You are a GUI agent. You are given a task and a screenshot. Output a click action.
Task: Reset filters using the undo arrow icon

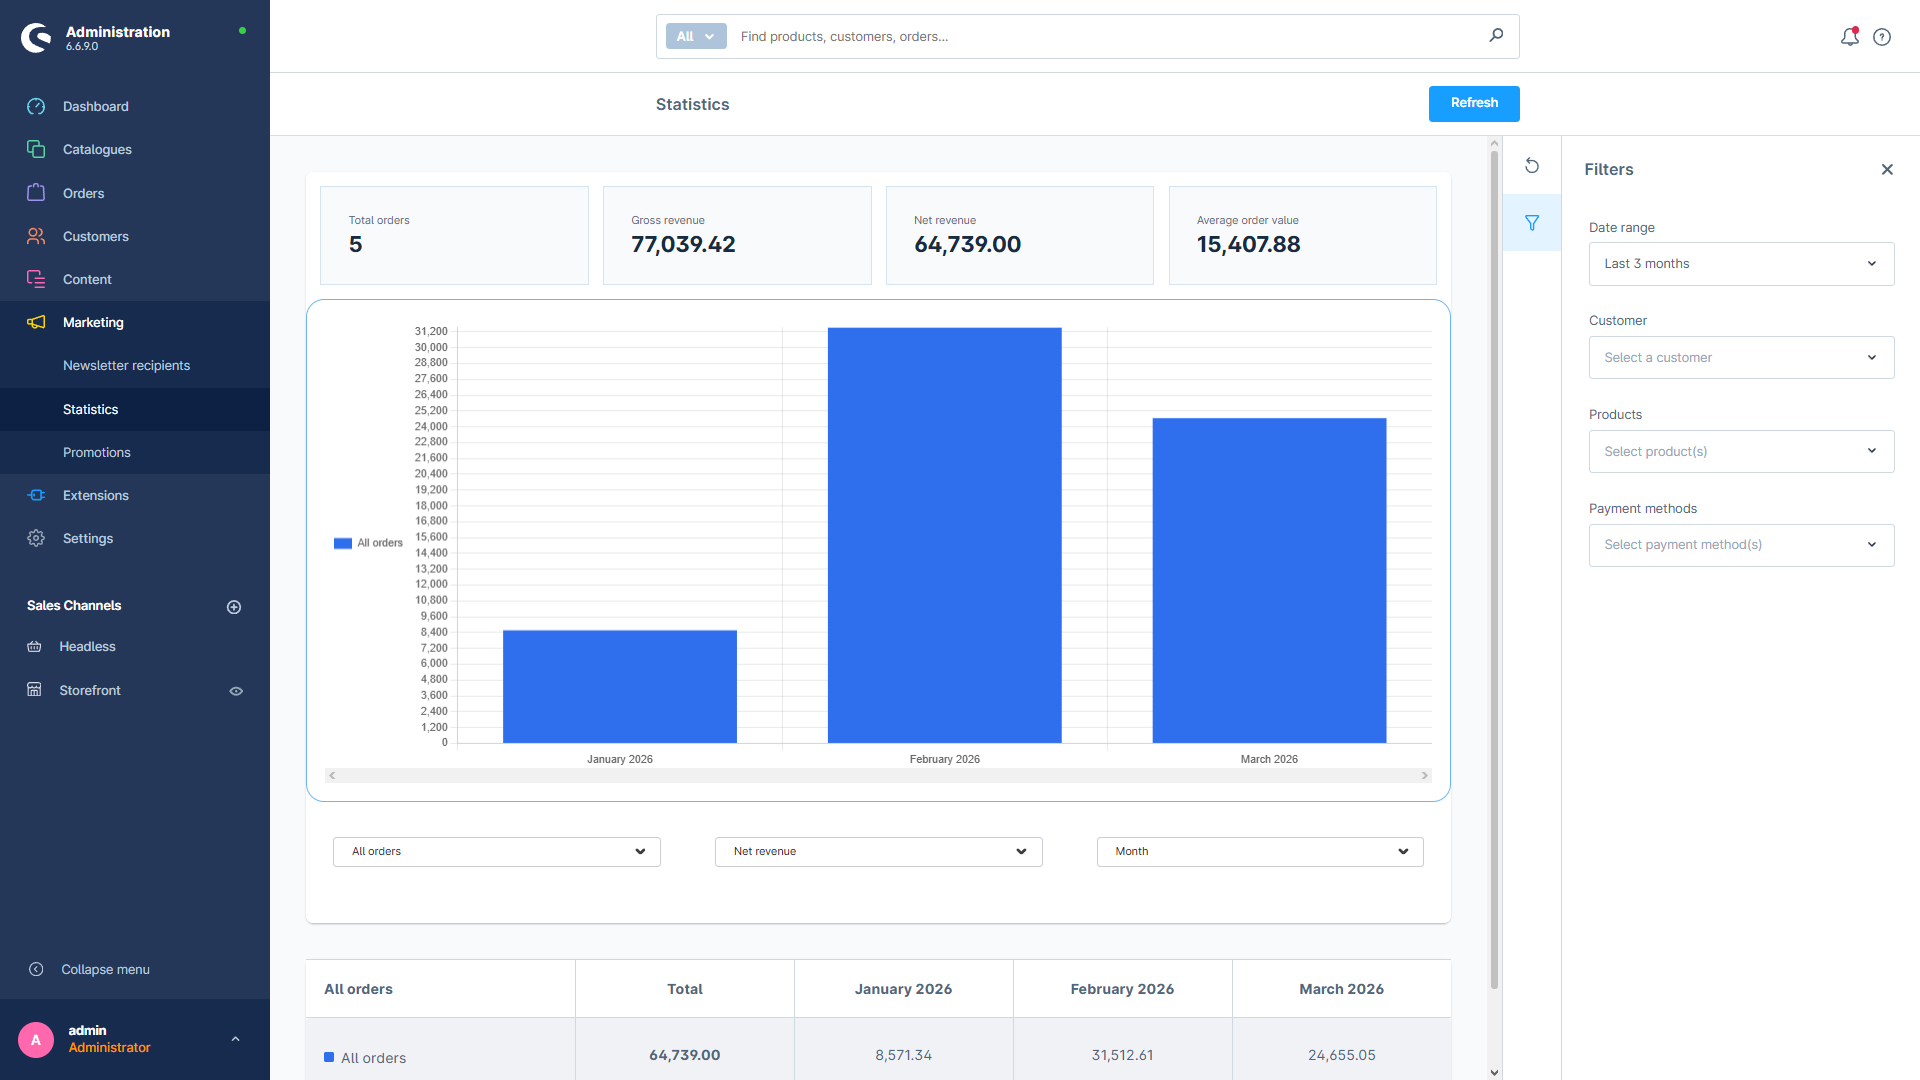click(1532, 165)
